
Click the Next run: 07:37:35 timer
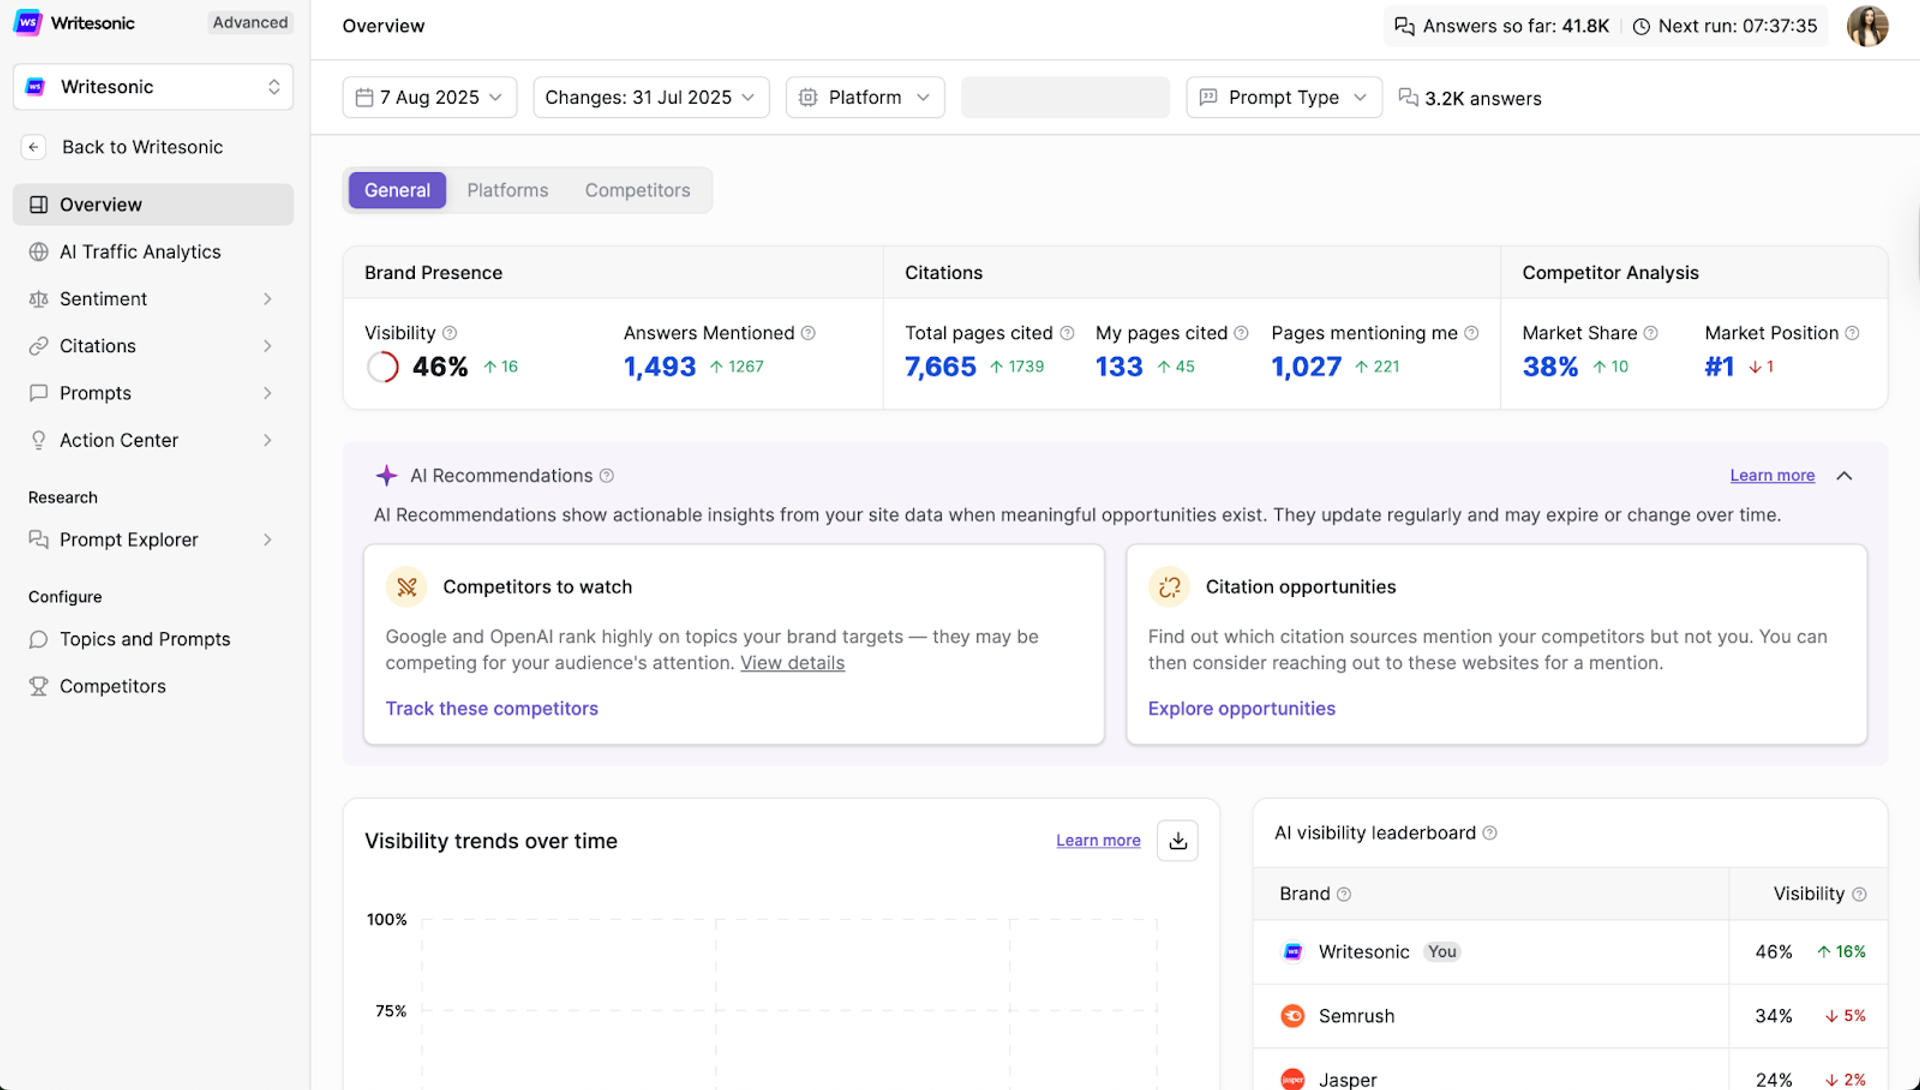[x=1725, y=26]
